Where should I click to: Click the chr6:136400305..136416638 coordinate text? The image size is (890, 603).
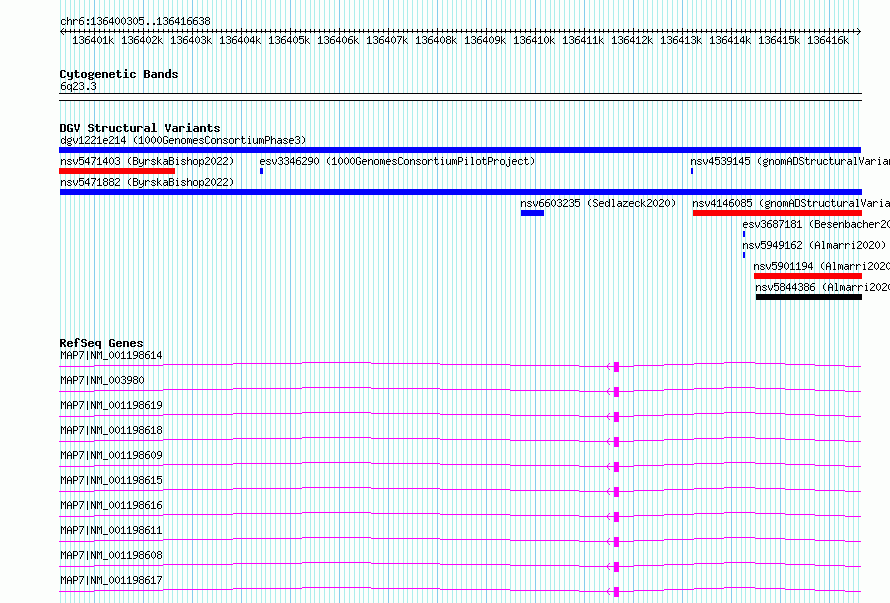(x=135, y=22)
